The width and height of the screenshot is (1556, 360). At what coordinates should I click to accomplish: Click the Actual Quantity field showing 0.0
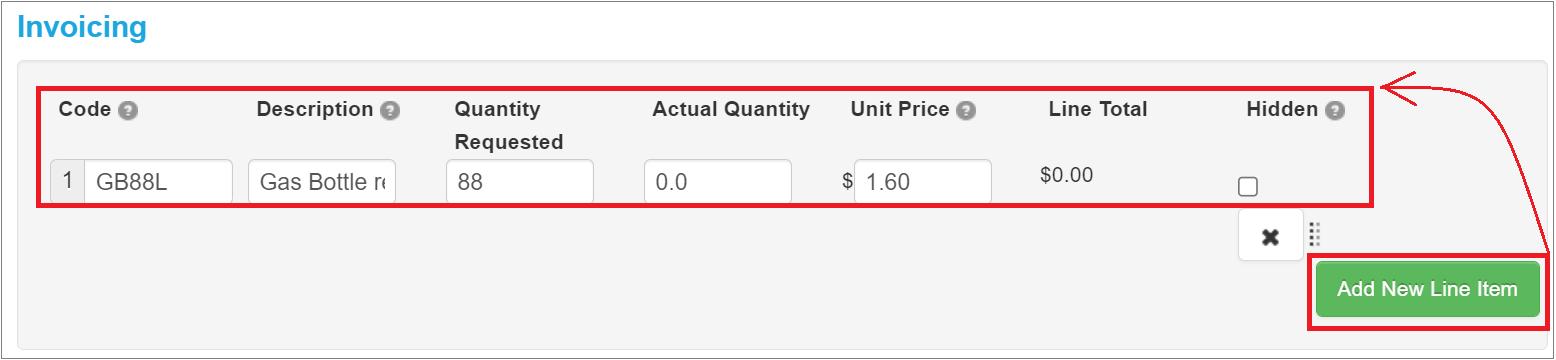point(718,182)
